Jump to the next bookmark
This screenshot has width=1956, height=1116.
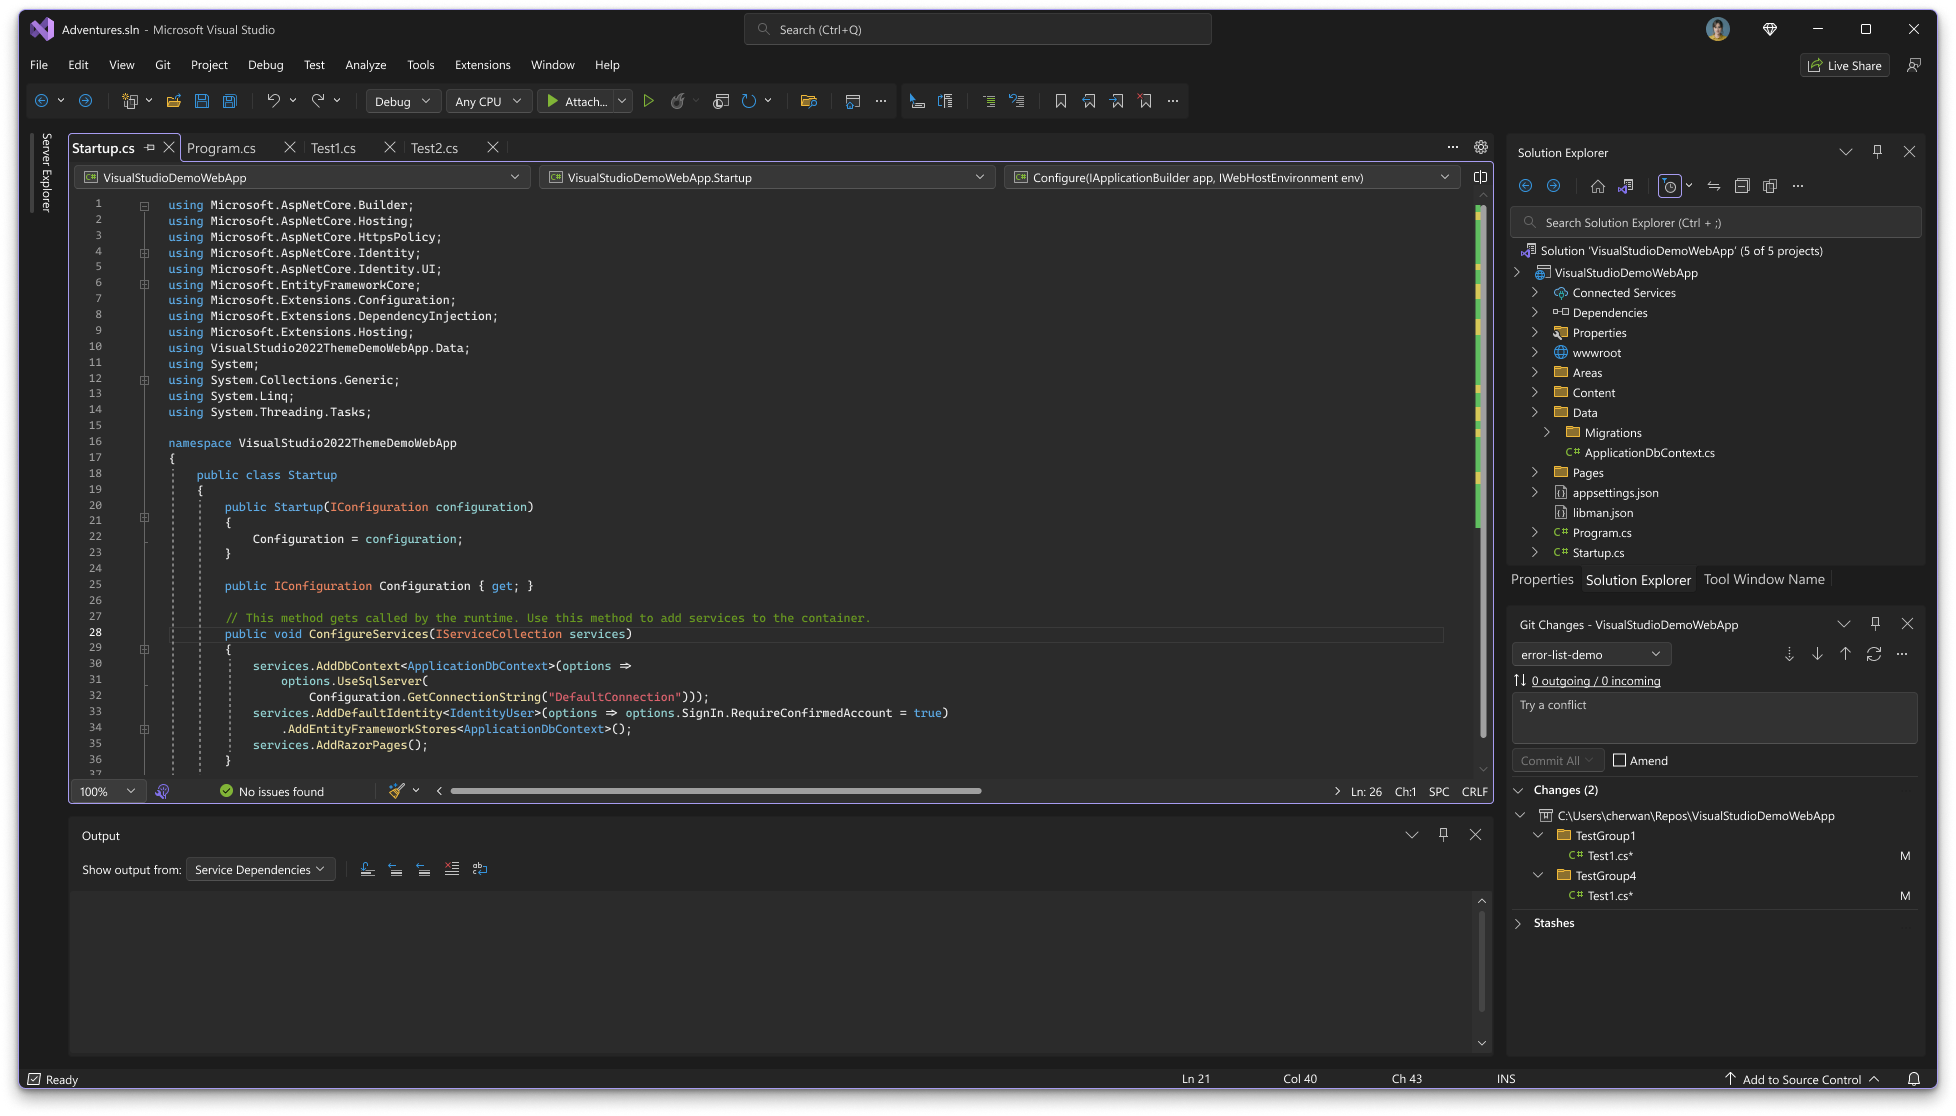[1116, 100]
